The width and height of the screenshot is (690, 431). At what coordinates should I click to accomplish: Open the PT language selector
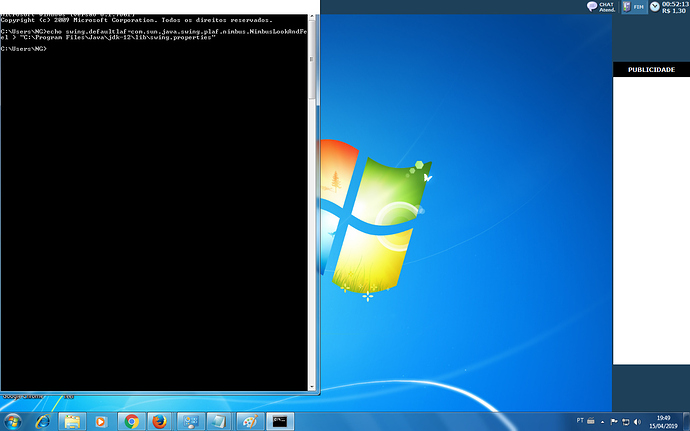(580, 420)
